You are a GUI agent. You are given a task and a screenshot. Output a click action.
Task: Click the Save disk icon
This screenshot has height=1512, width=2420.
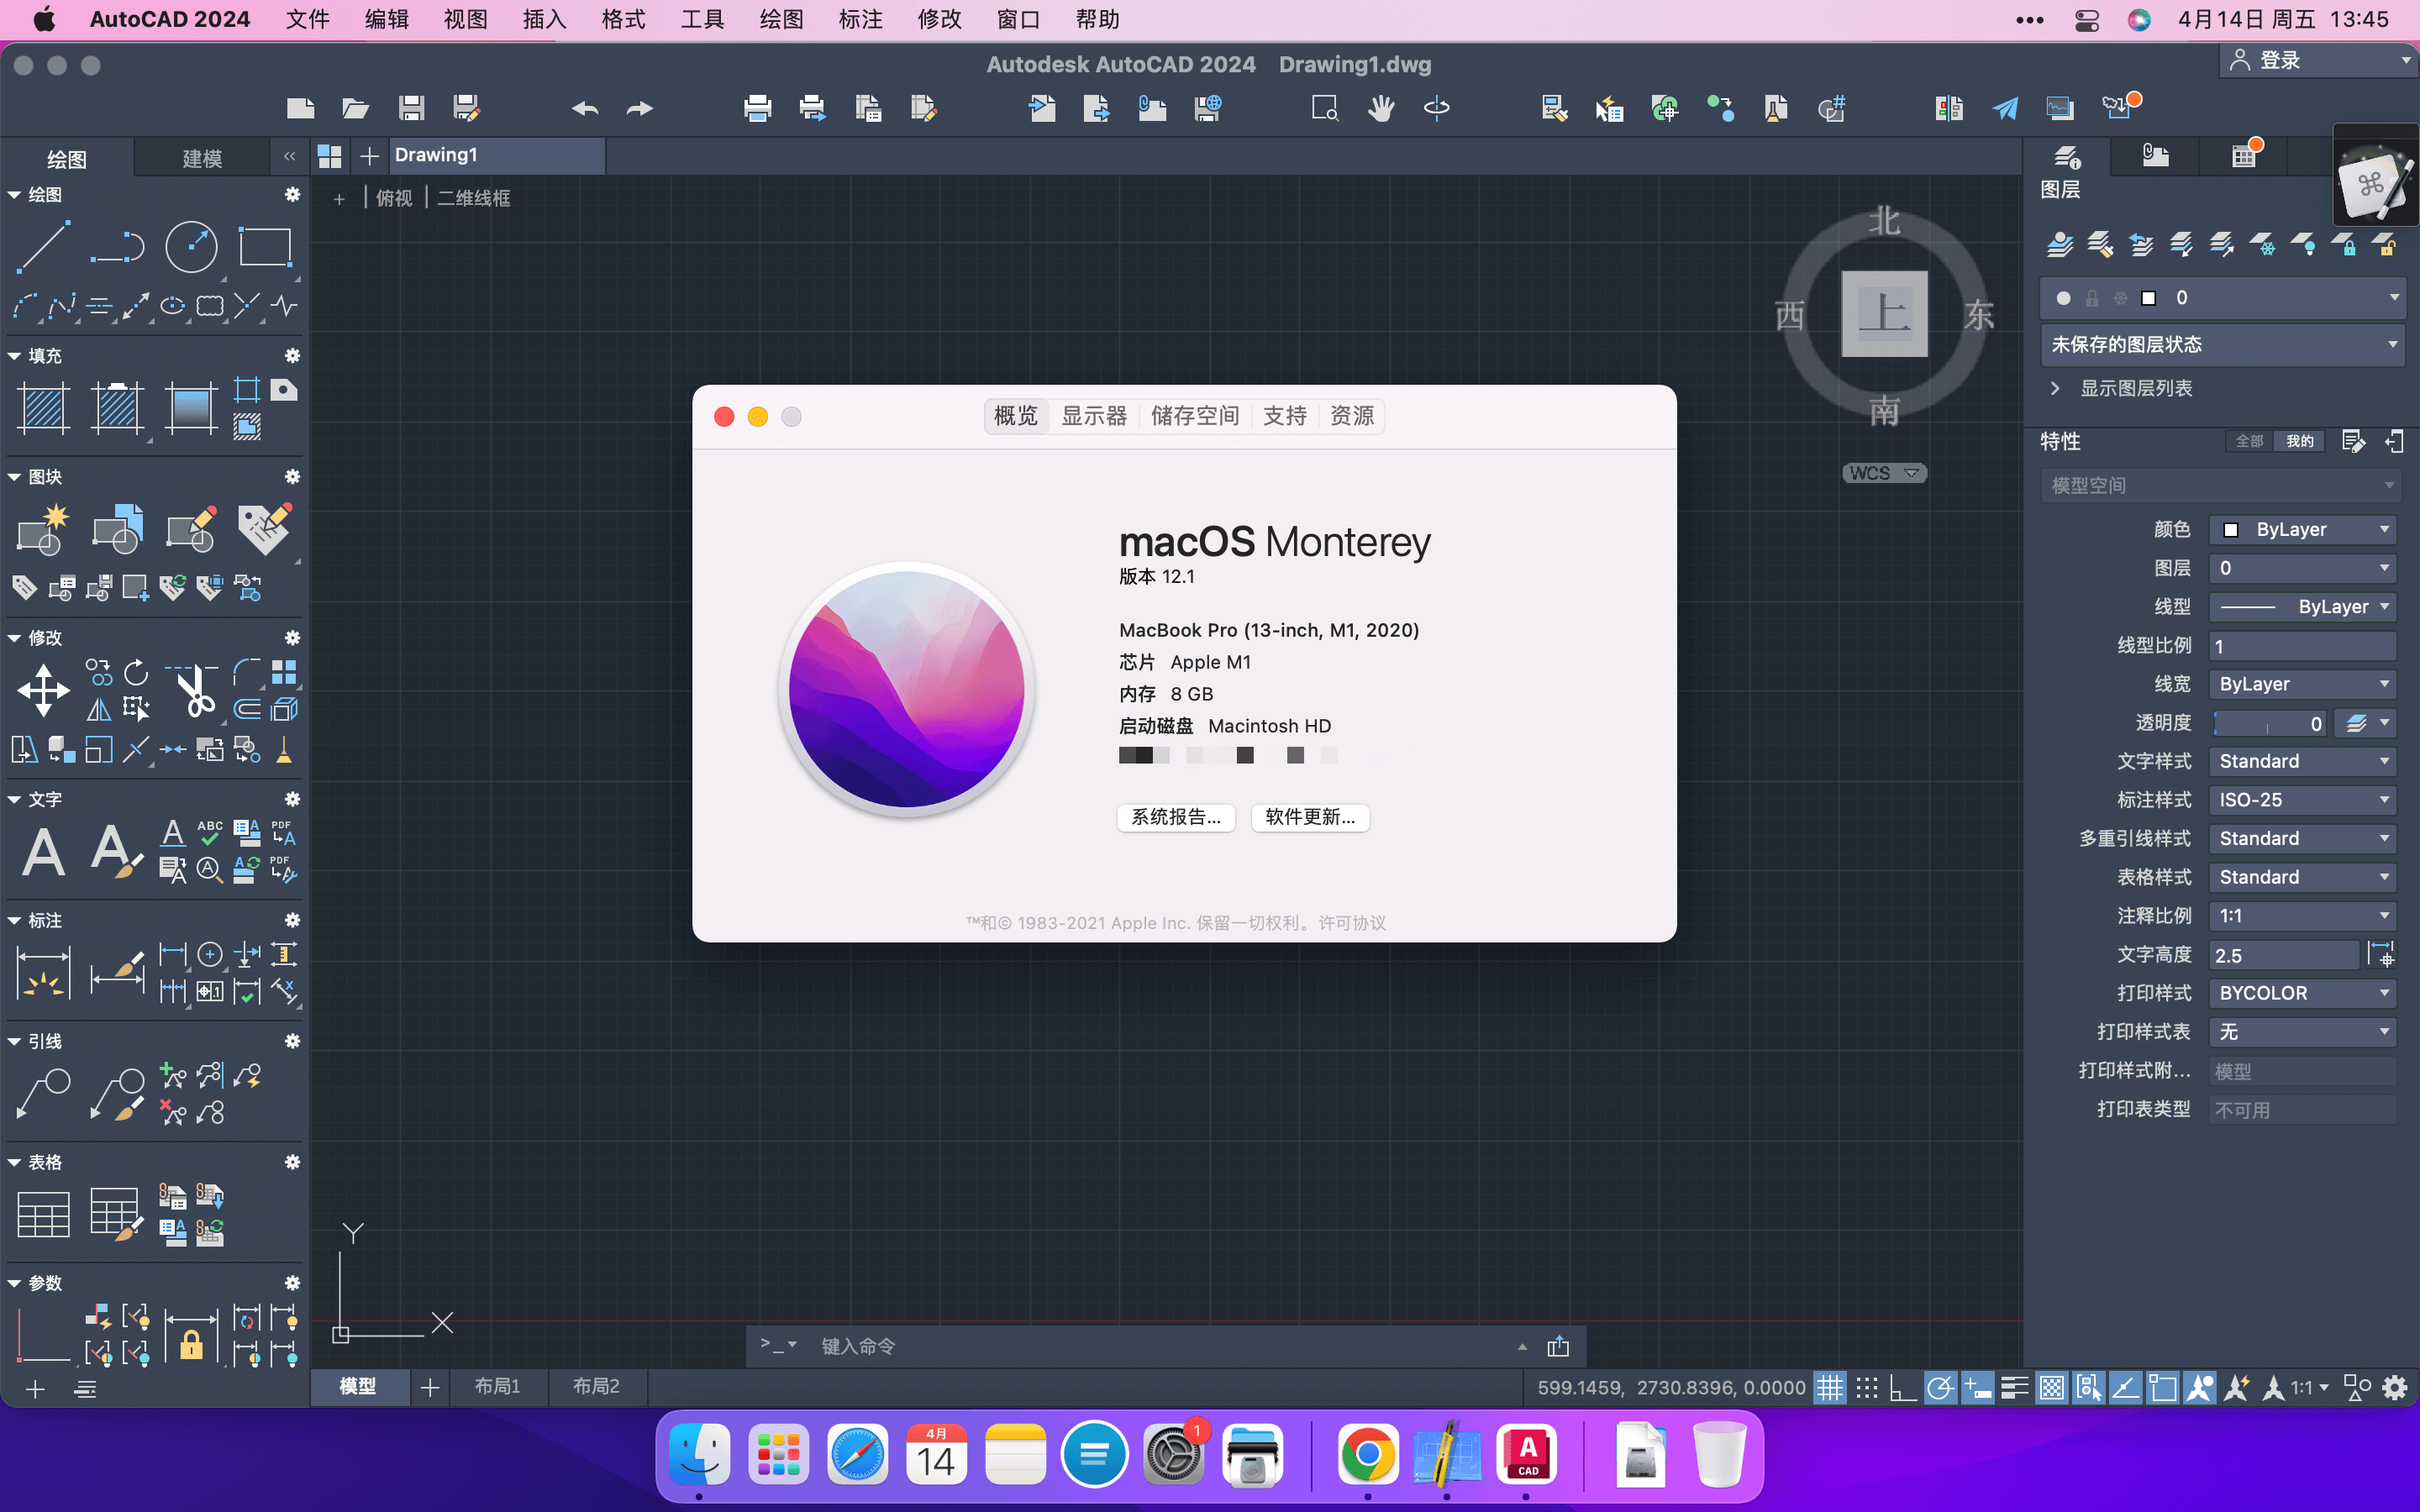point(411,108)
